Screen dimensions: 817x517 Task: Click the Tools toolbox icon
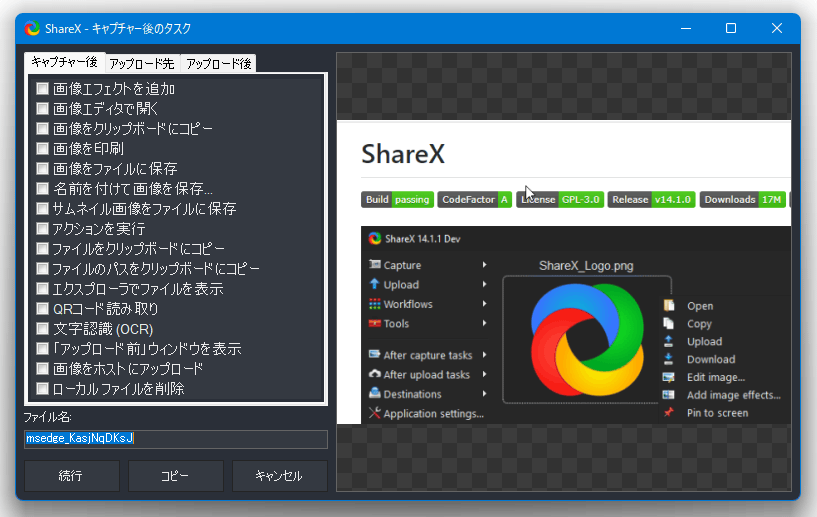click(375, 323)
